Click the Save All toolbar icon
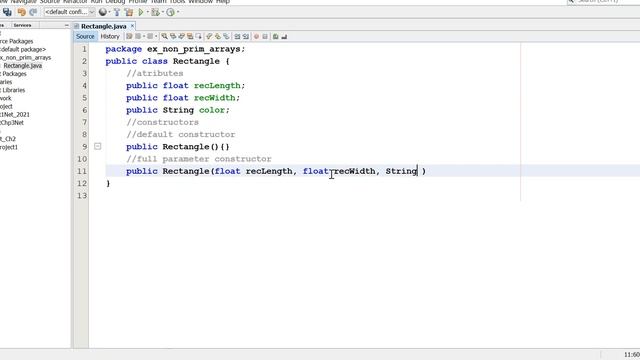 (7, 12)
